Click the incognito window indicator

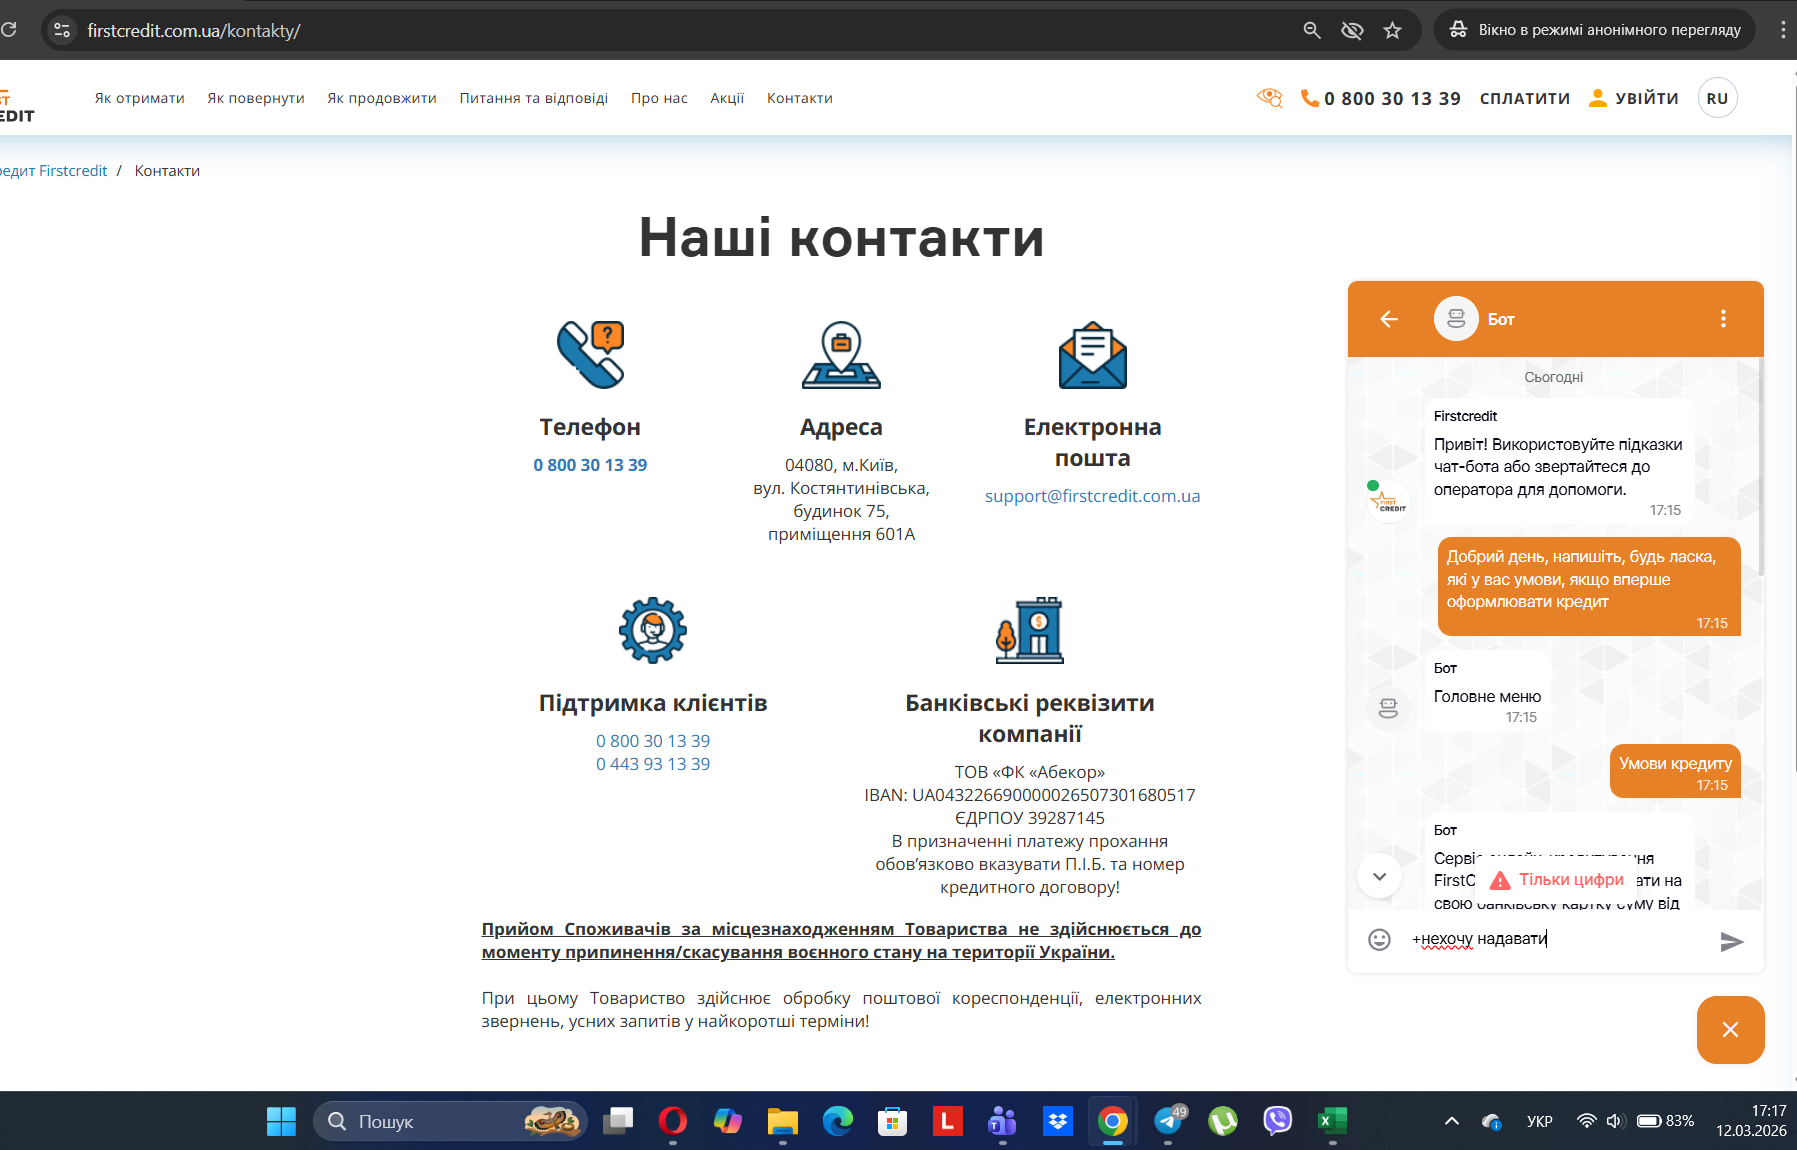coord(1596,30)
